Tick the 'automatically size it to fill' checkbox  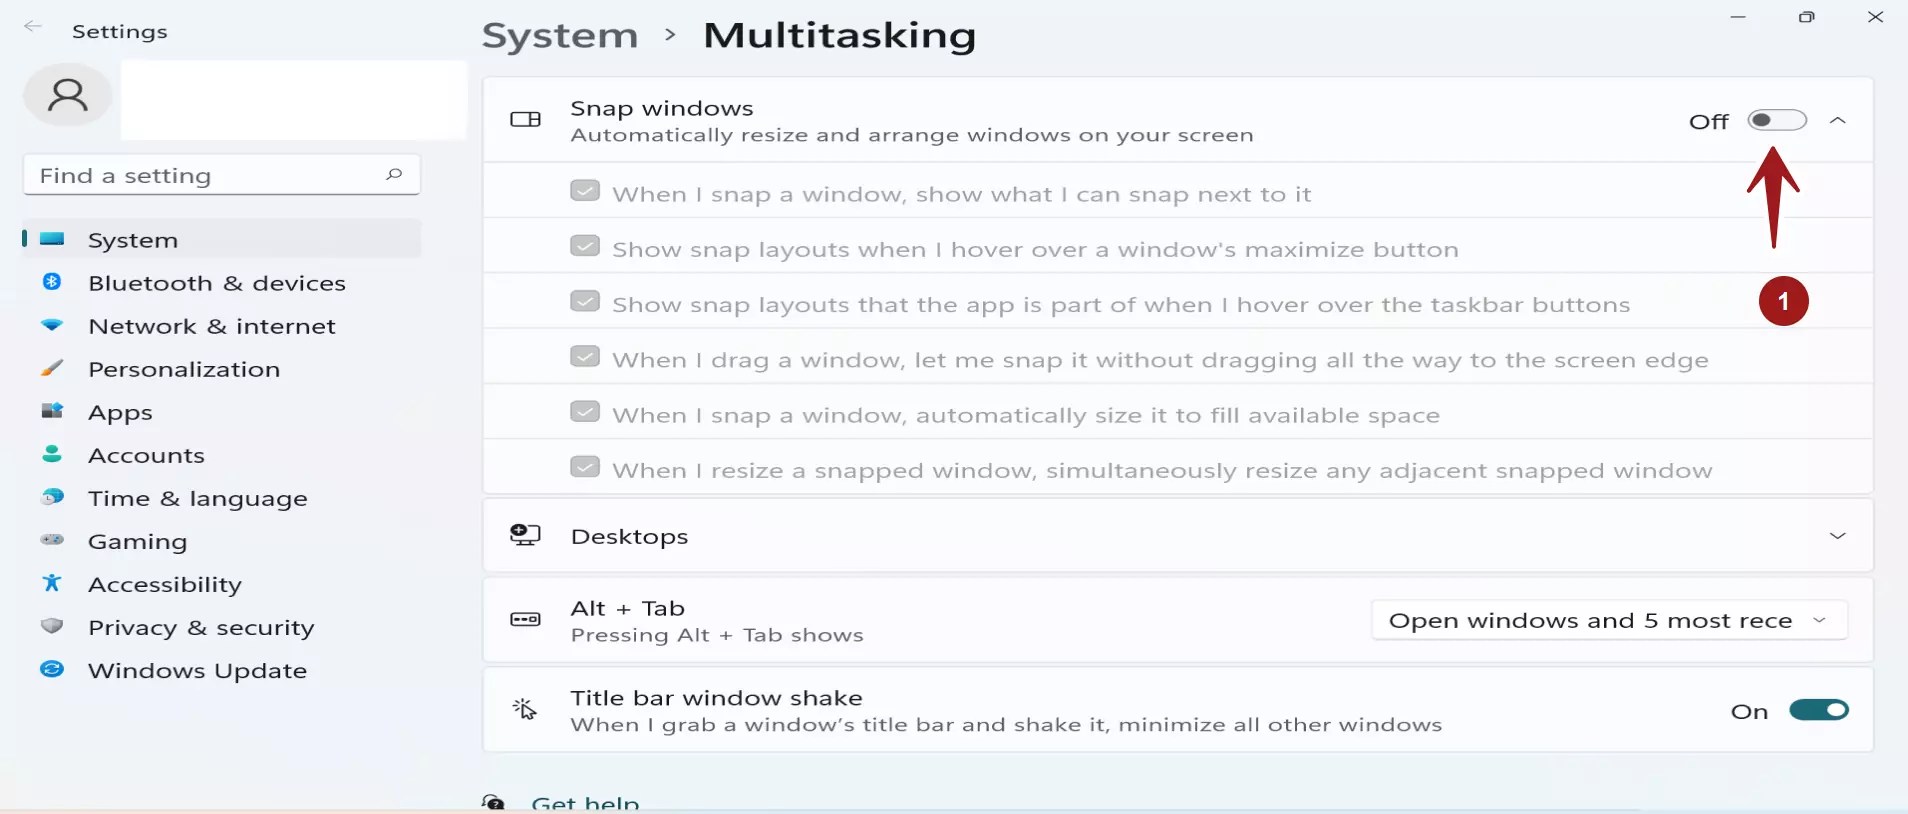click(x=585, y=412)
